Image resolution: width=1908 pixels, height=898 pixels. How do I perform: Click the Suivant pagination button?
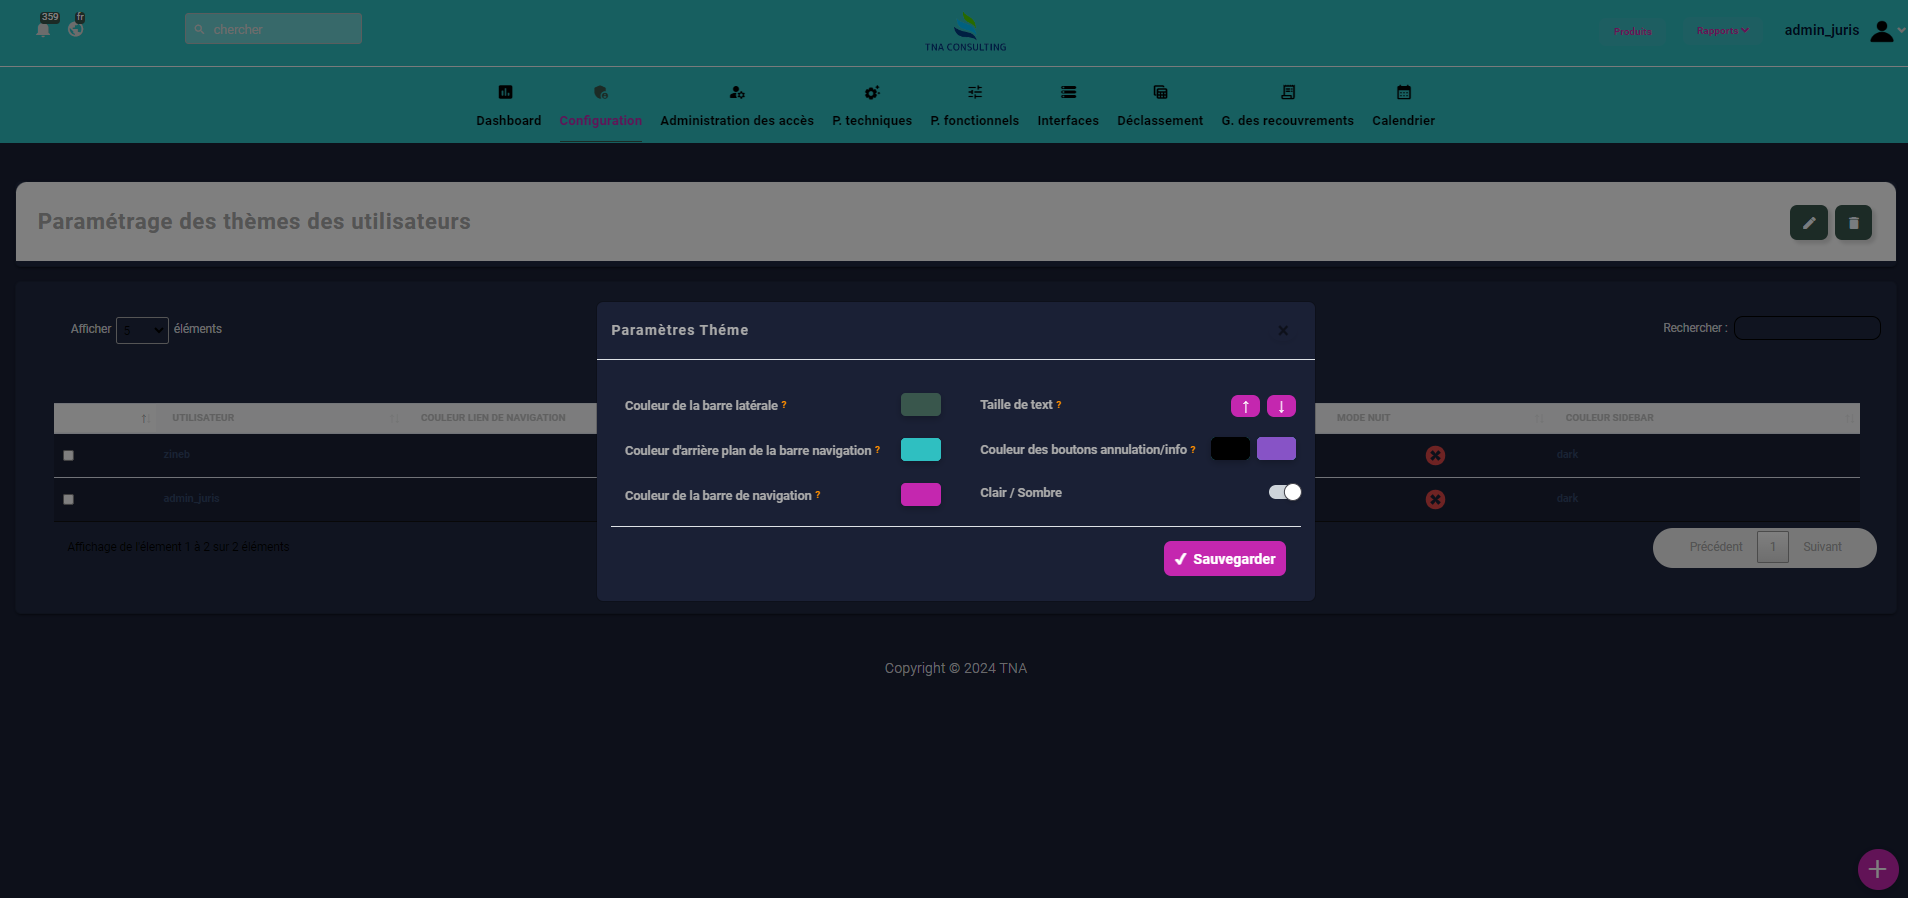pos(1822,547)
